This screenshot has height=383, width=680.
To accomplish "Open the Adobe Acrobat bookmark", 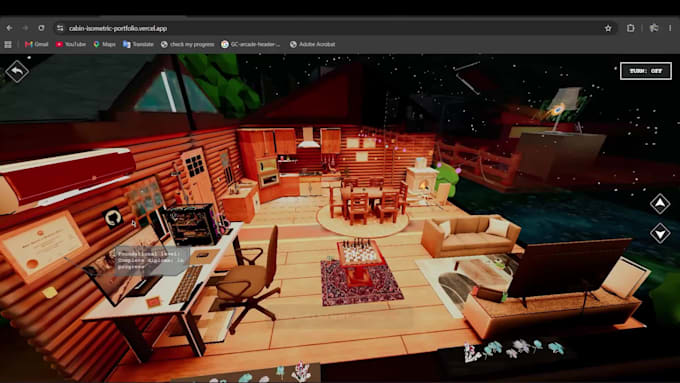I will click(x=312, y=44).
